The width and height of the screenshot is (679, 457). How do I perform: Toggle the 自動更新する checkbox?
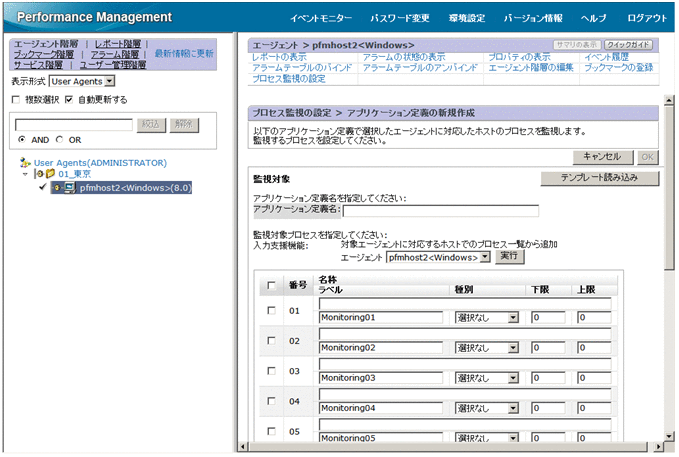(69, 100)
